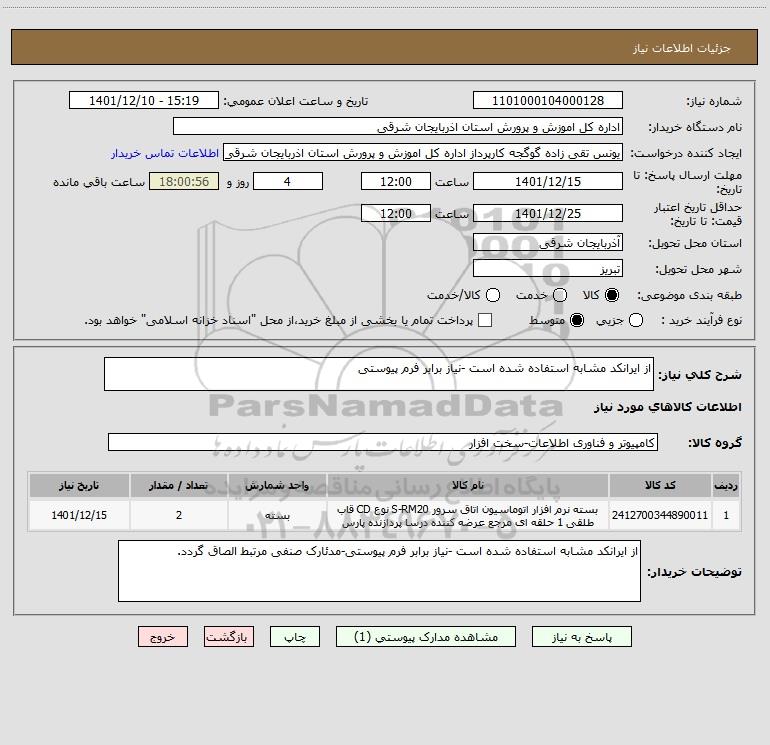The height and width of the screenshot is (745, 770).
Task: Select جزیی purchase process type
Action: (x=635, y=321)
